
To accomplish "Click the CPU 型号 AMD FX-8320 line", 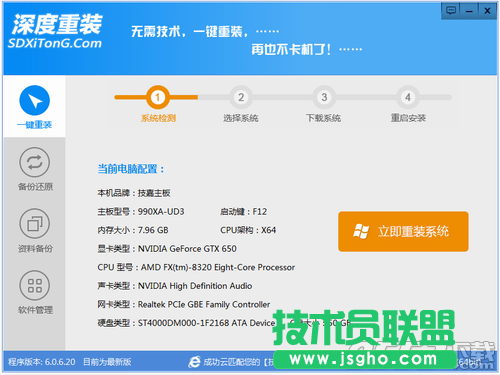I will coord(196,267).
